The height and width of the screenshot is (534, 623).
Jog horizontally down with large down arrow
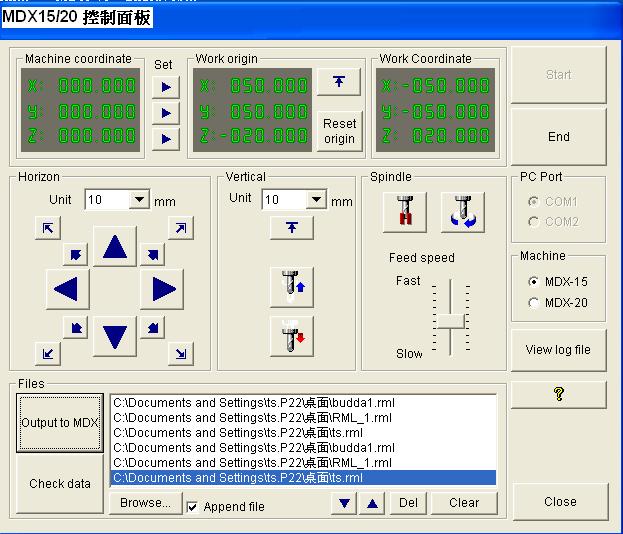click(115, 337)
